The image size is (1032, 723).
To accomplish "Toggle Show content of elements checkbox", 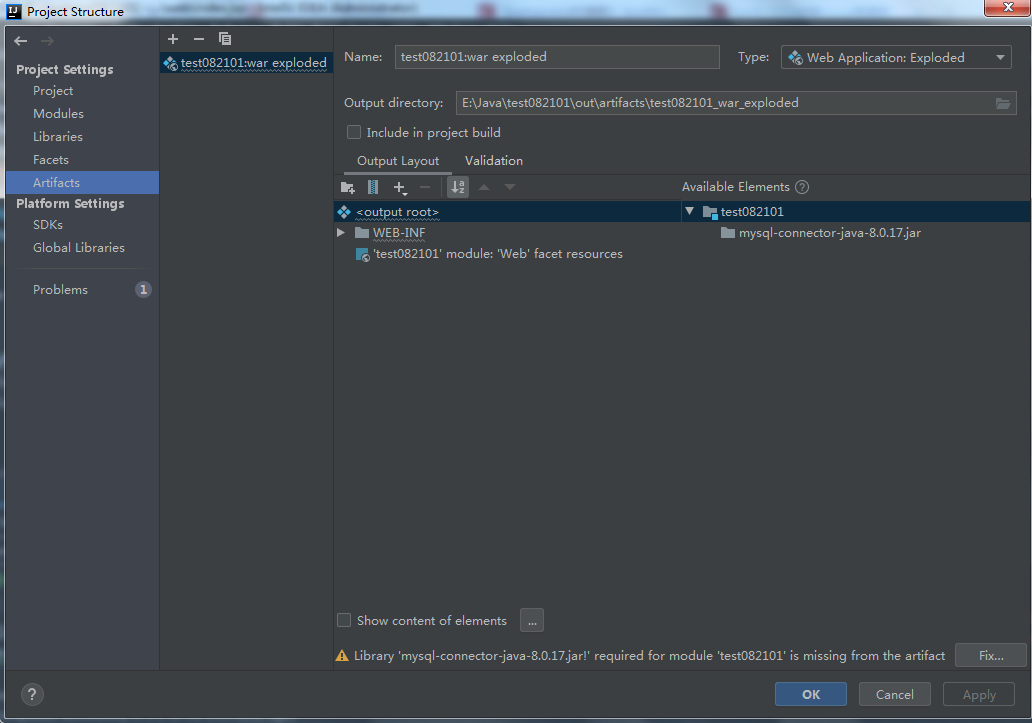I will coord(344,620).
